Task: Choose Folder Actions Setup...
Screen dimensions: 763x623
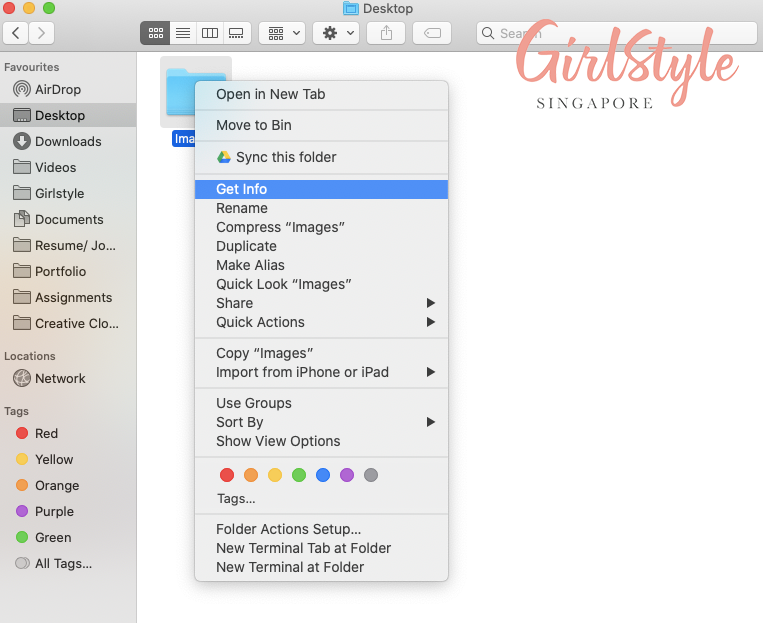Action: point(321,530)
